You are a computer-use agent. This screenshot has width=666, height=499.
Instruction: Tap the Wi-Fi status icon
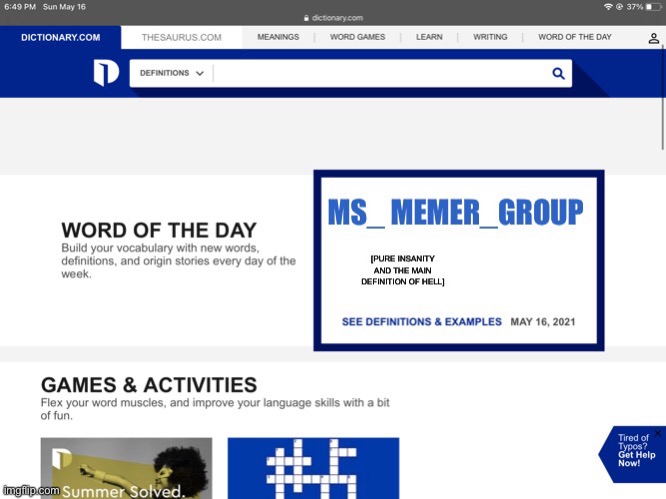608,7
